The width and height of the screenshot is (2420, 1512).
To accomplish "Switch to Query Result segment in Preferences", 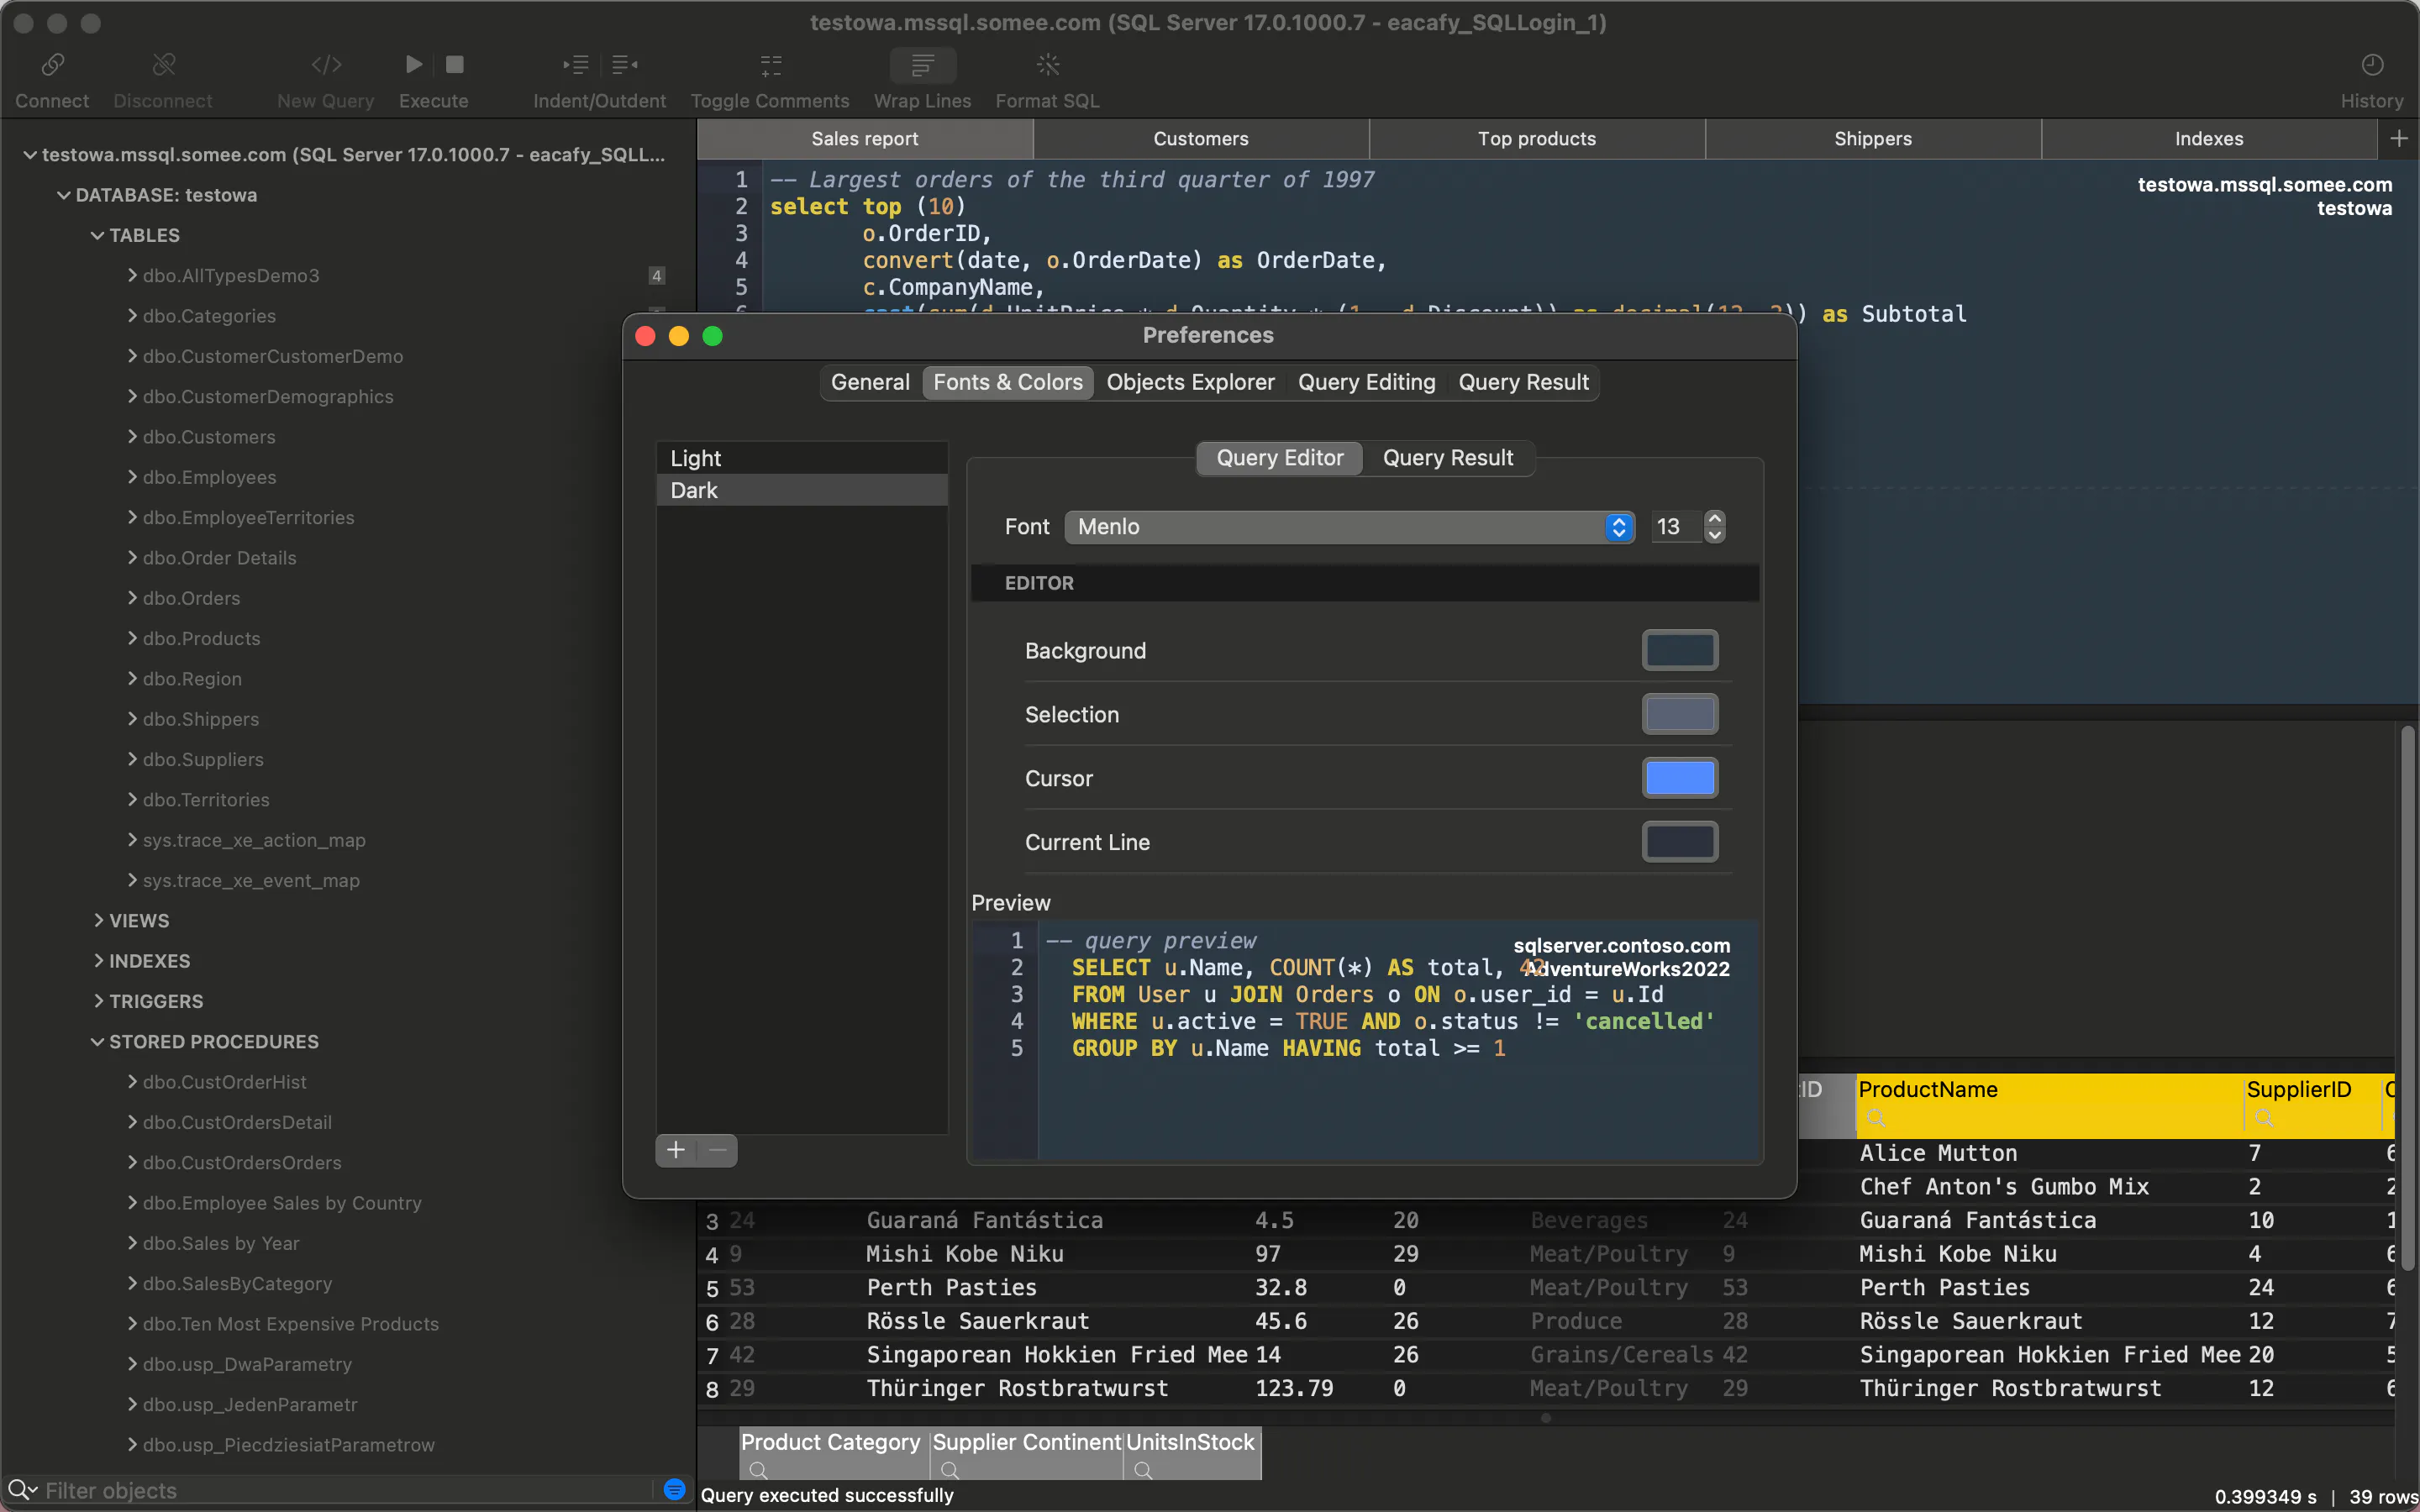I will [1448, 458].
